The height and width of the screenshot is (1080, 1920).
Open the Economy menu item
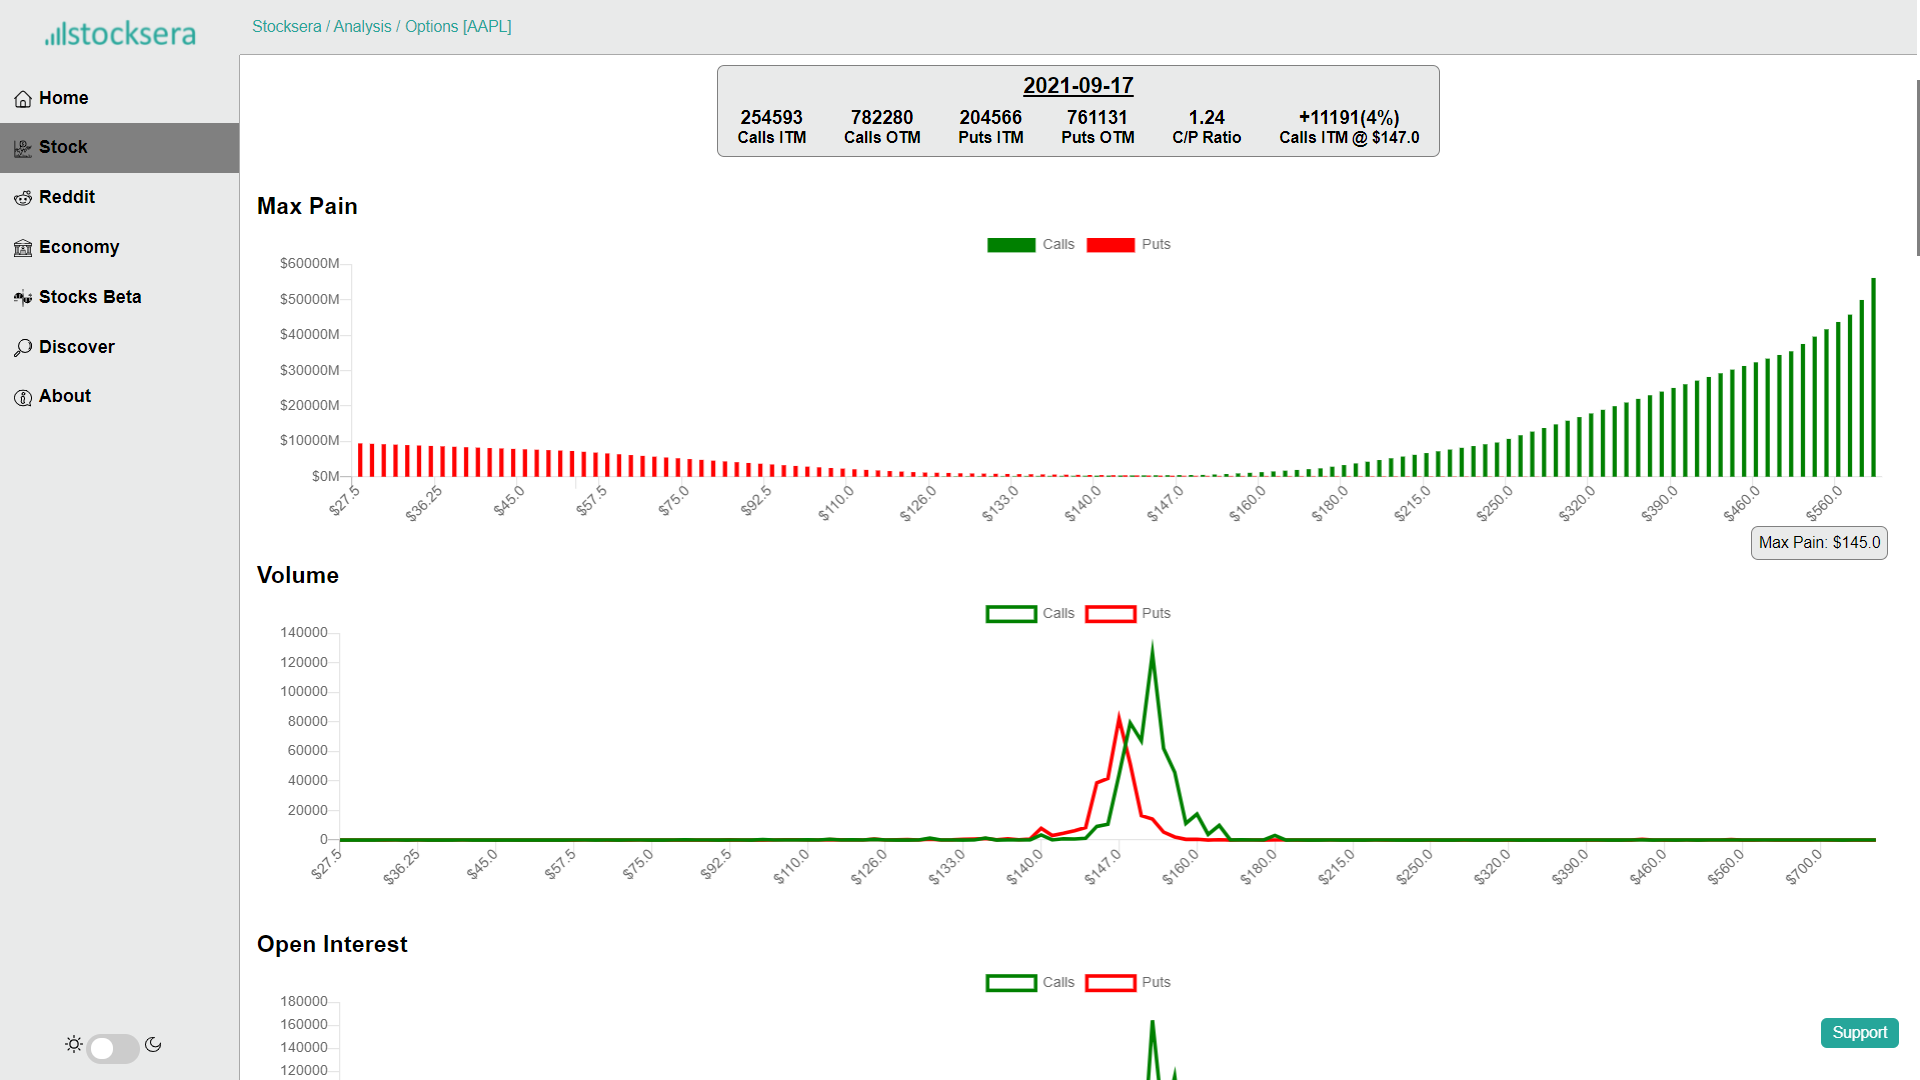point(79,247)
